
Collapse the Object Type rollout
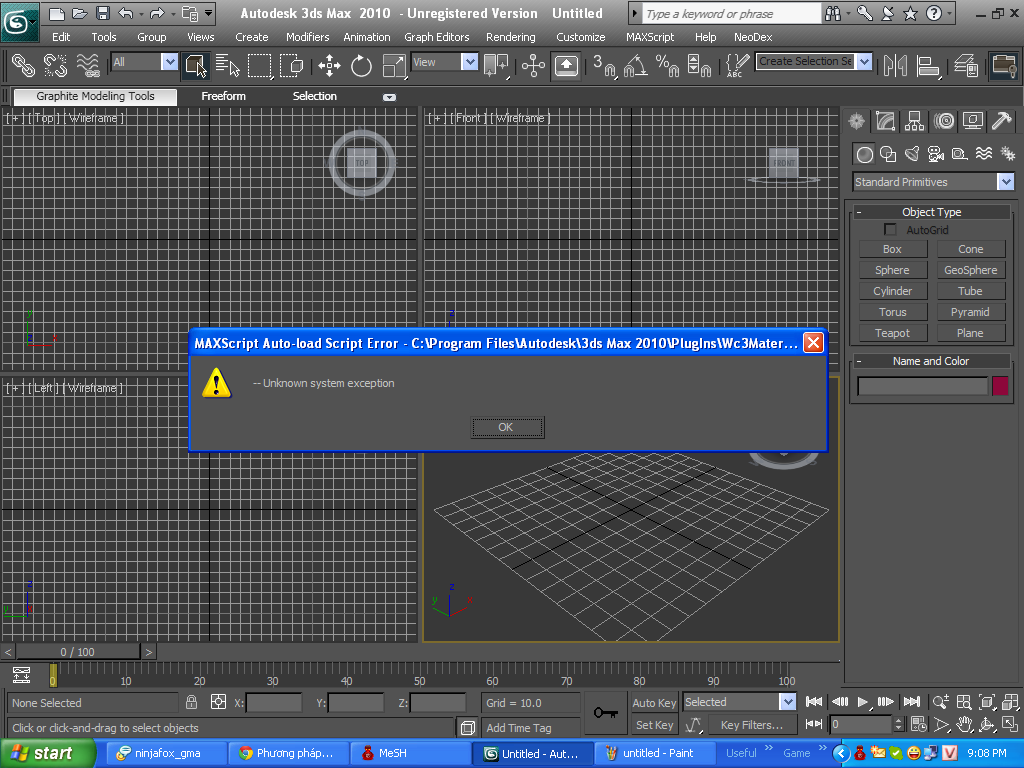click(931, 212)
